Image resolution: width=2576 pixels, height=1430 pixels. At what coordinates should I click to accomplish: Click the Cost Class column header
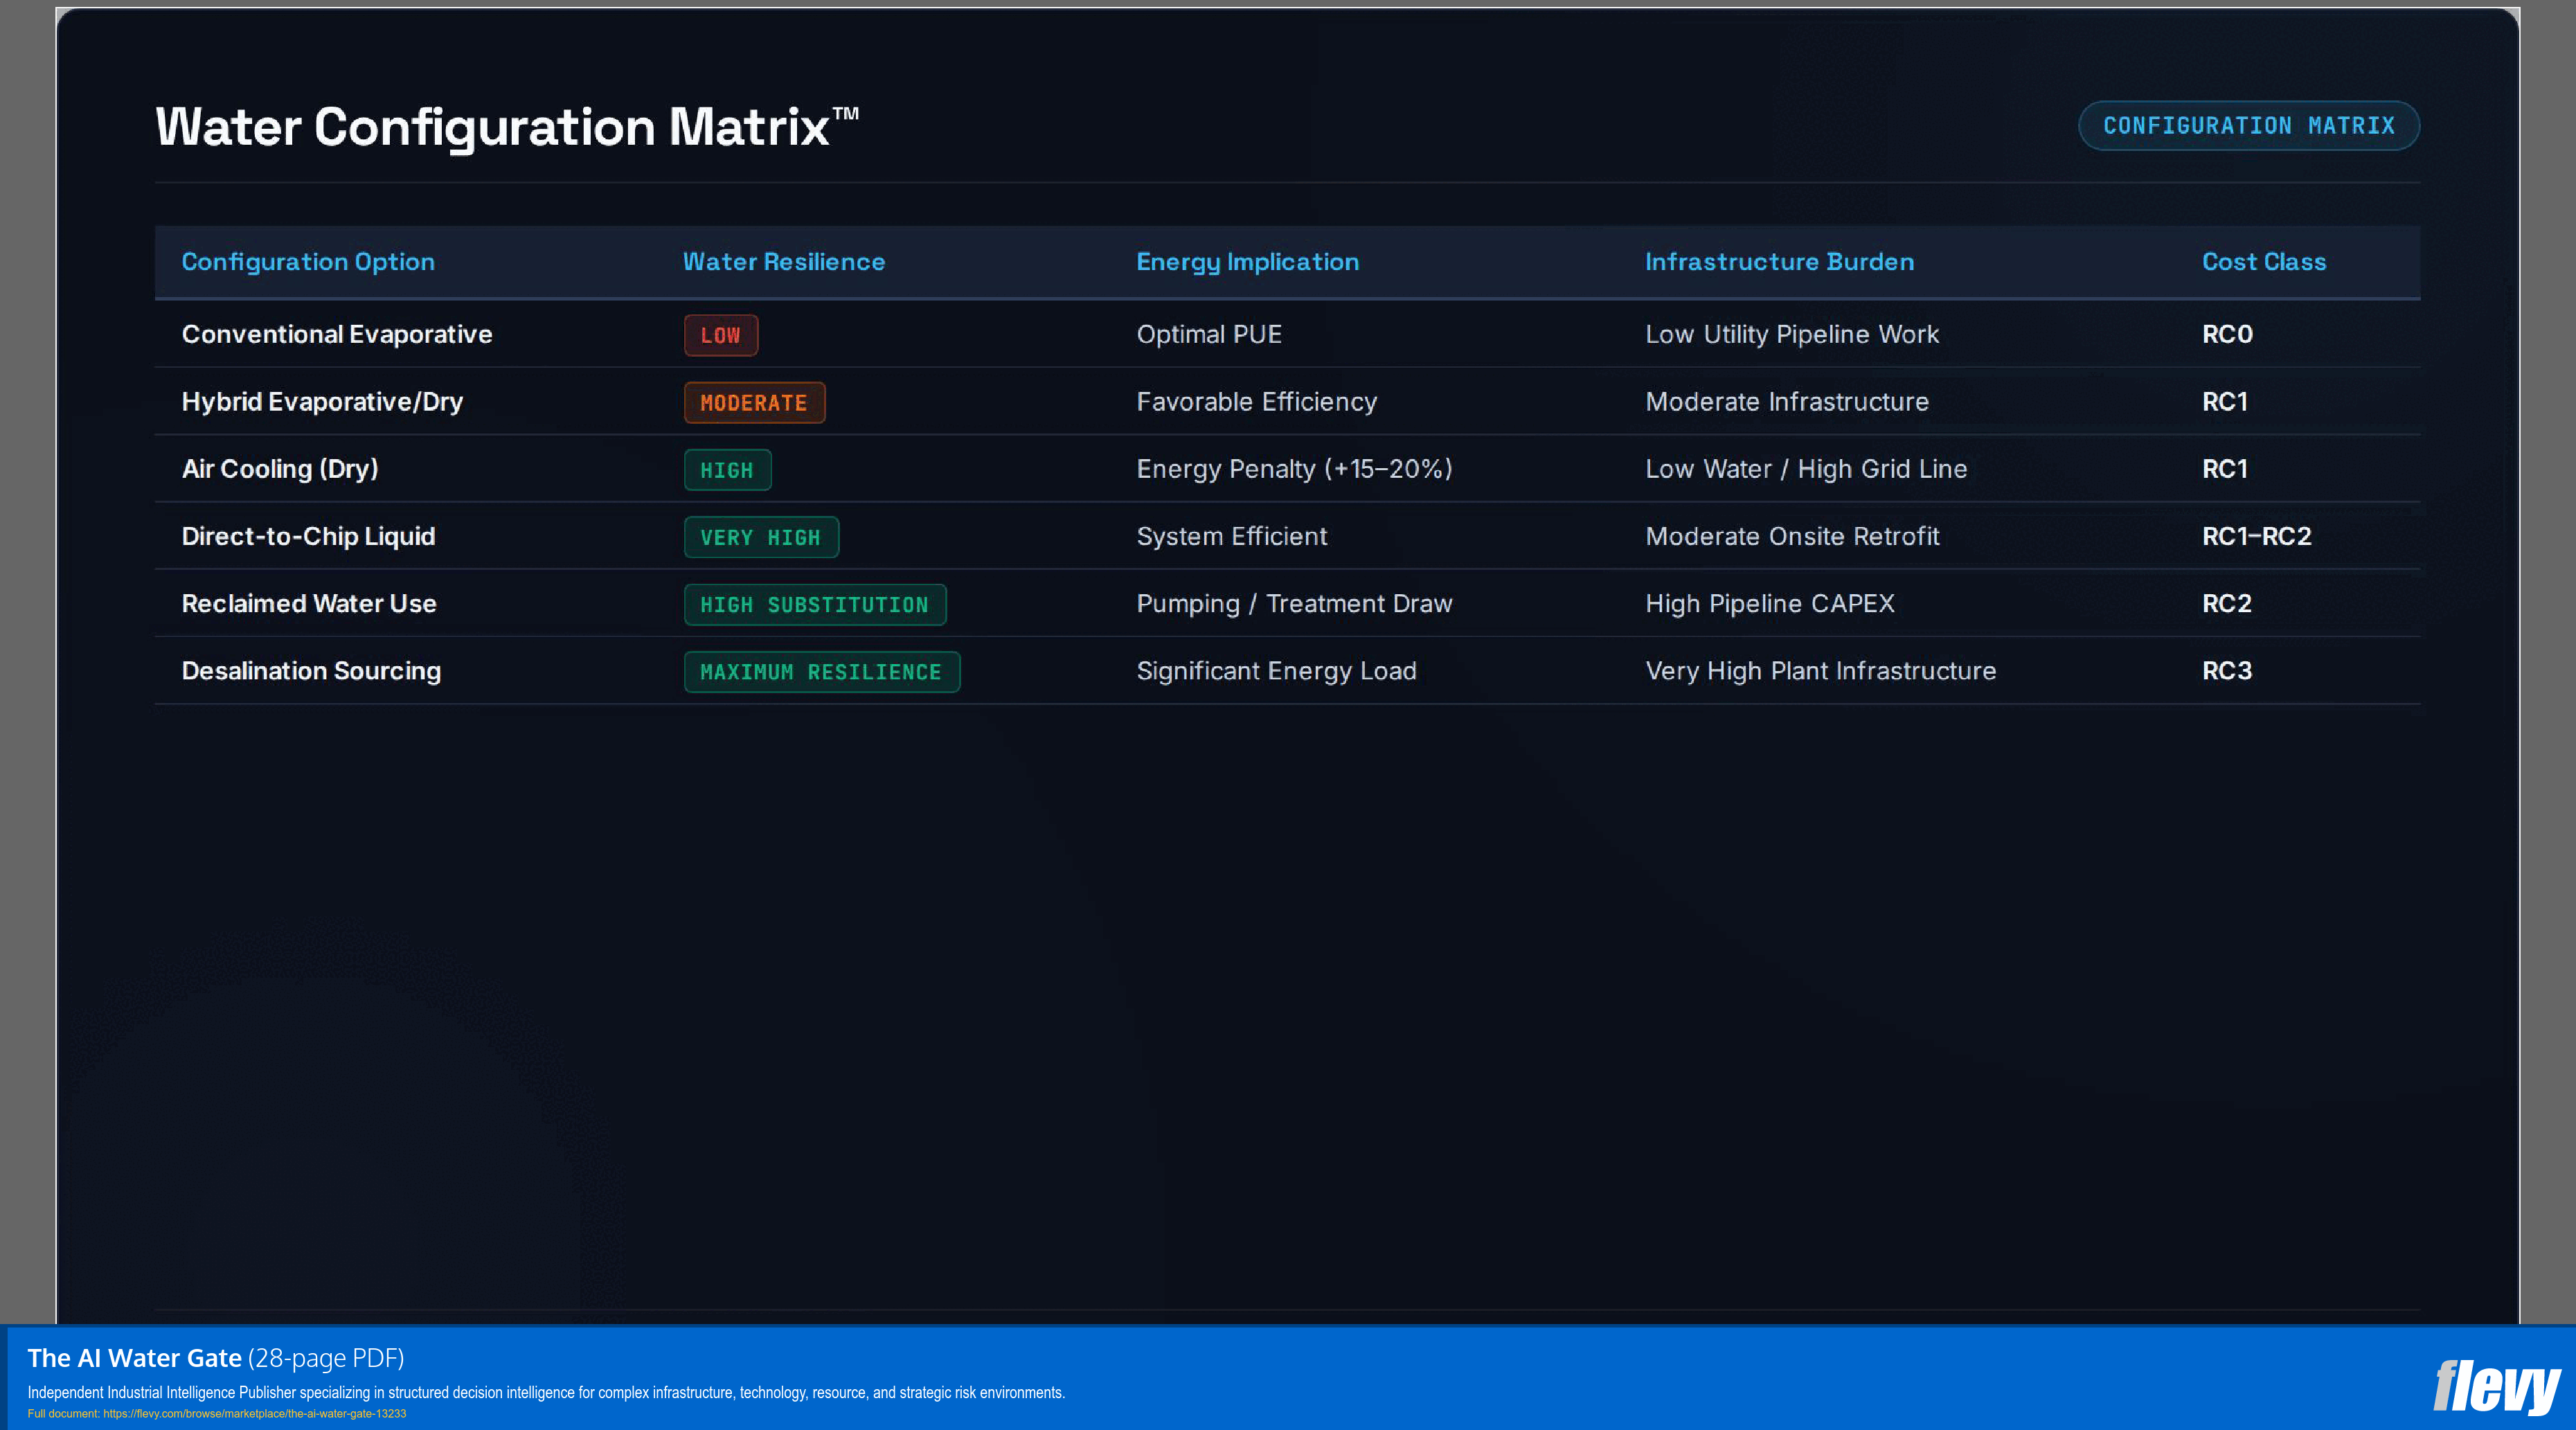2264,262
